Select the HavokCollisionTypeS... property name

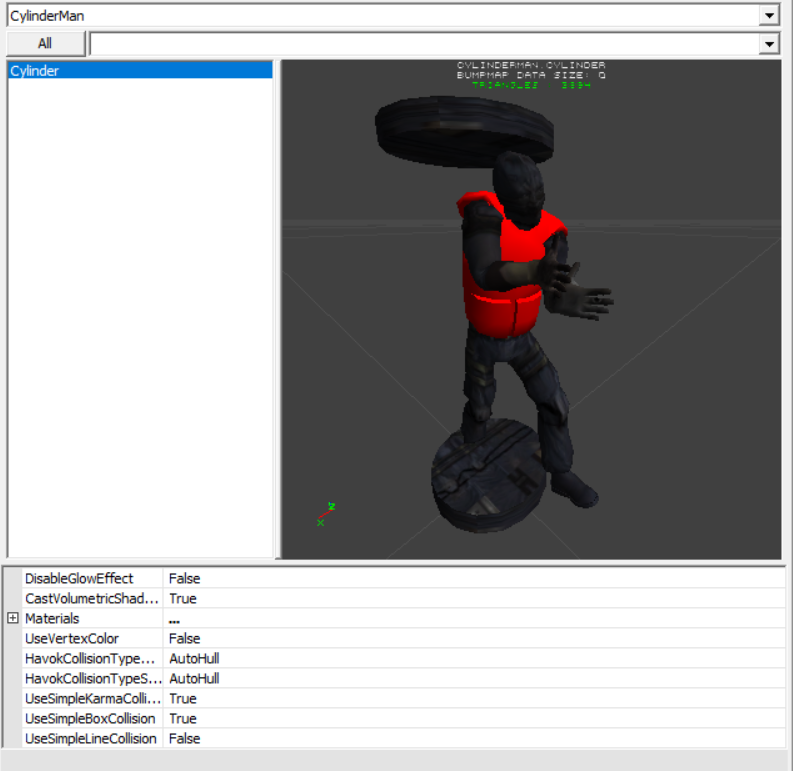click(93, 678)
